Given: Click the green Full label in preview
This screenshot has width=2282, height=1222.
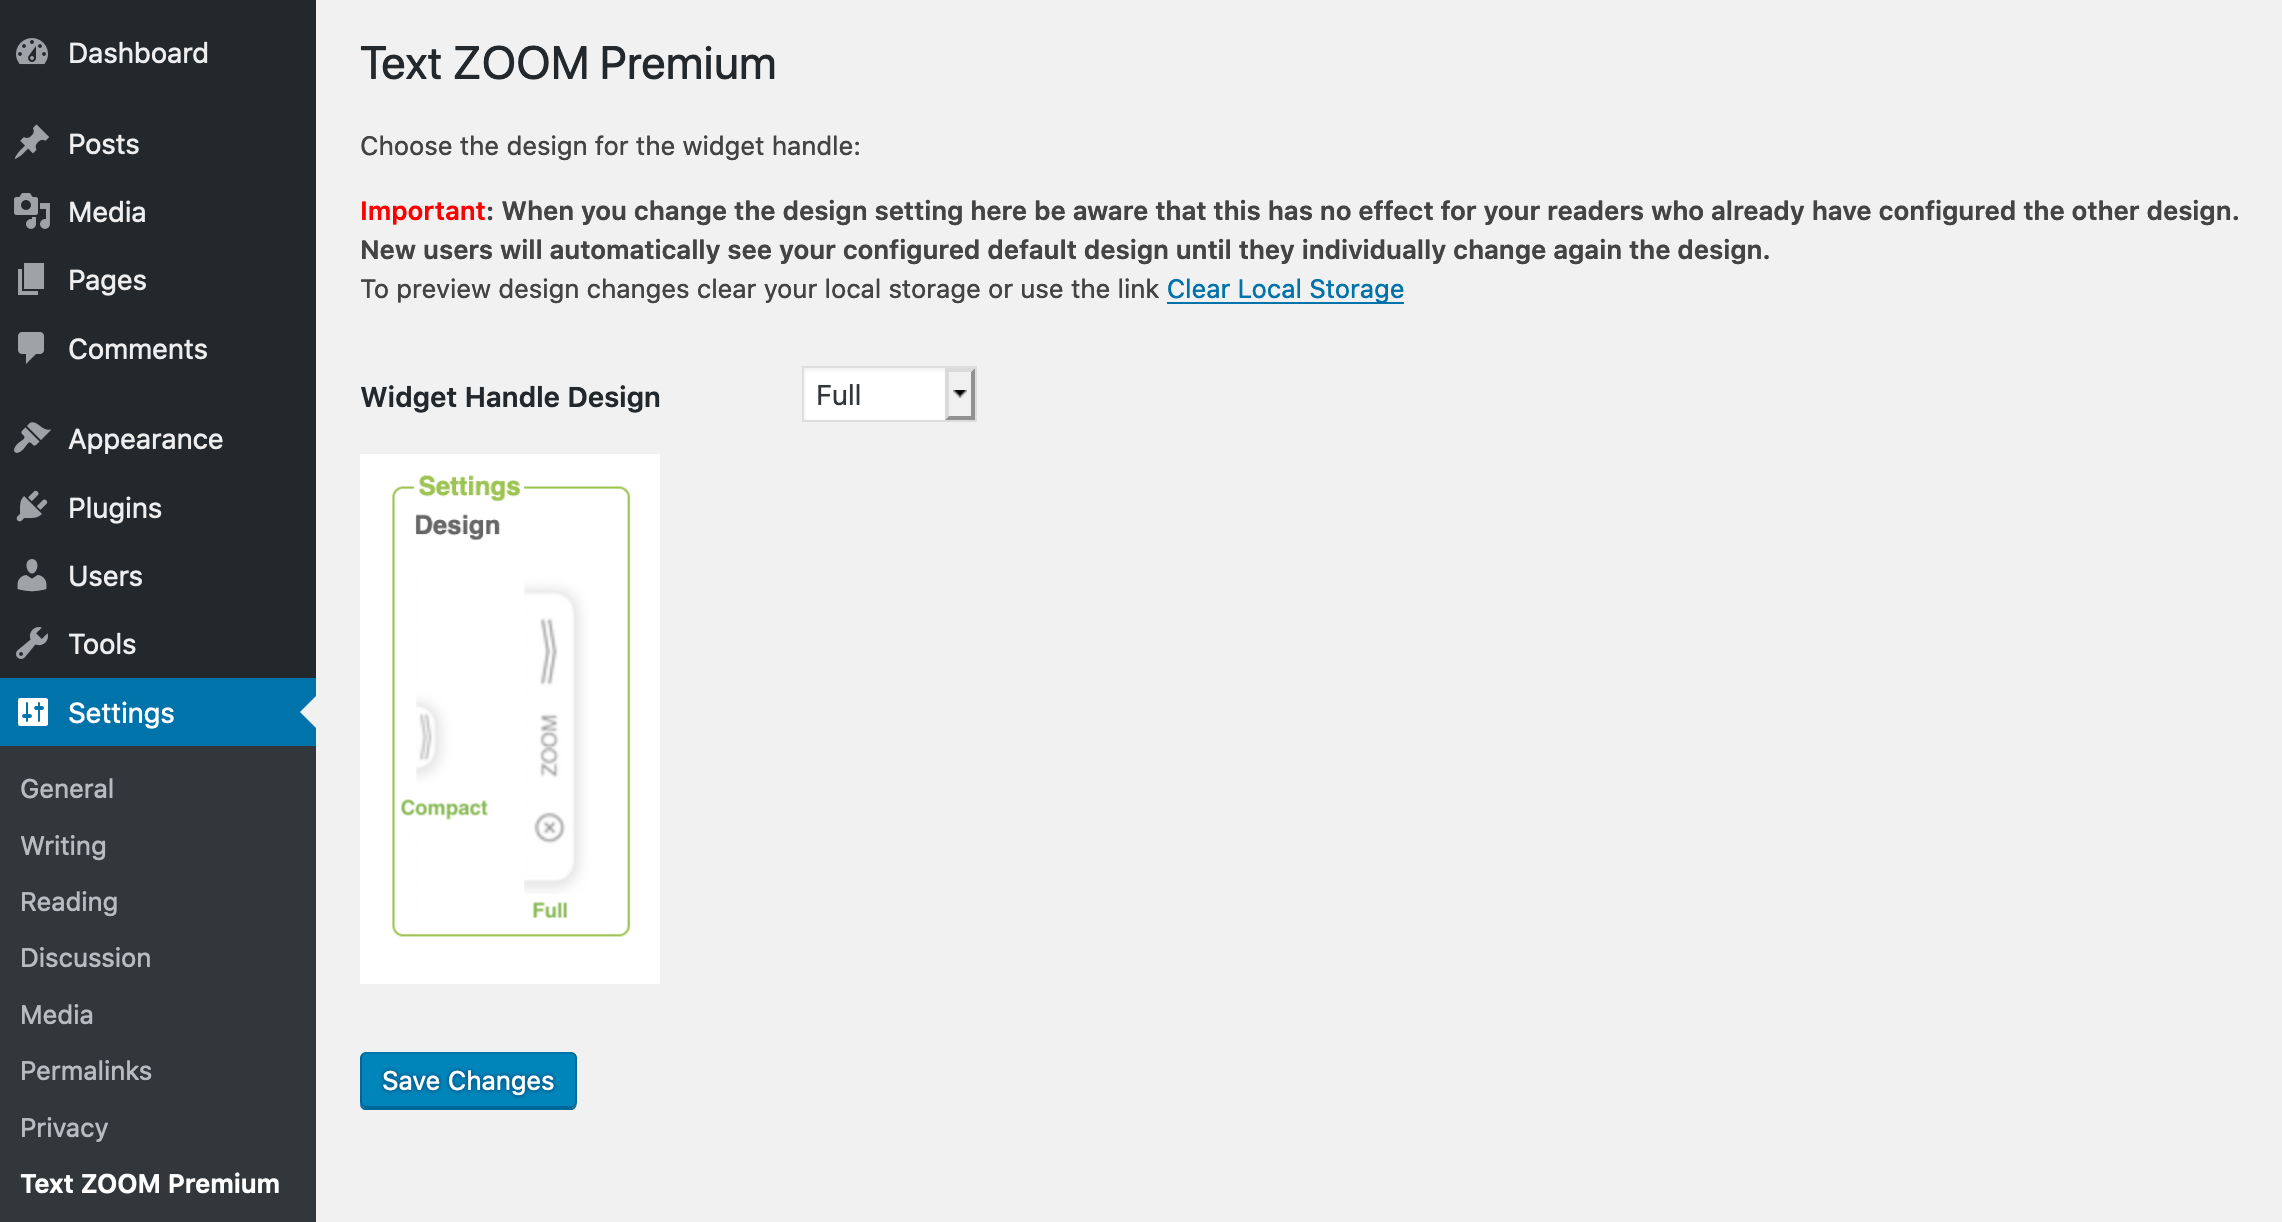Looking at the screenshot, I should click(549, 910).
